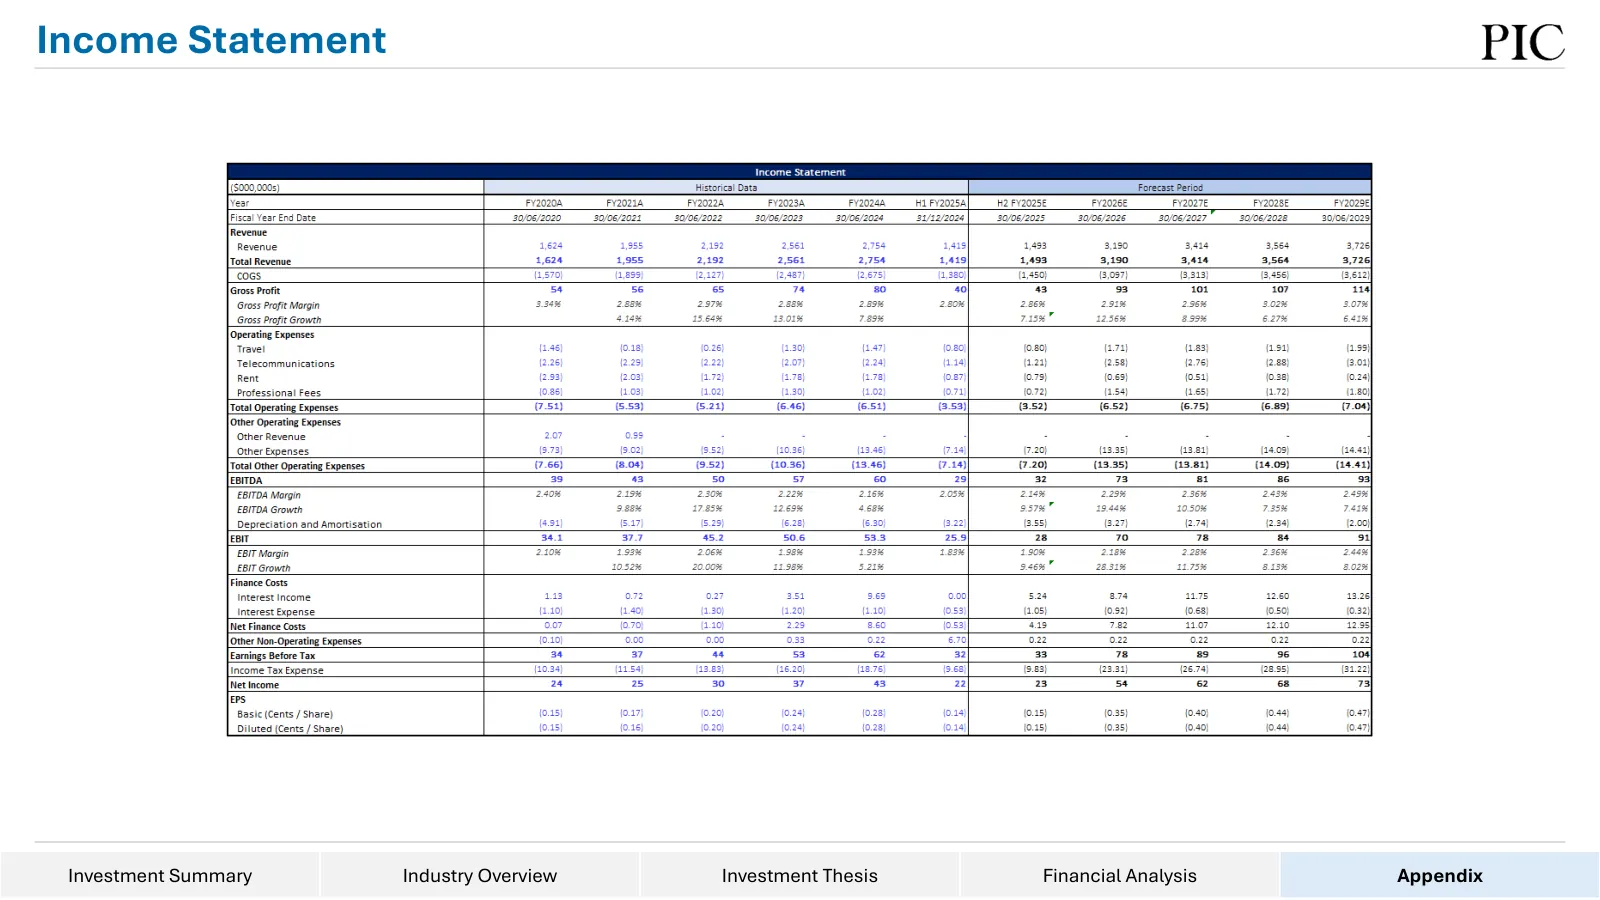Click the ($000,000s) units label
The height and width of the screenshot is (900, 1600).
[255, 188]
